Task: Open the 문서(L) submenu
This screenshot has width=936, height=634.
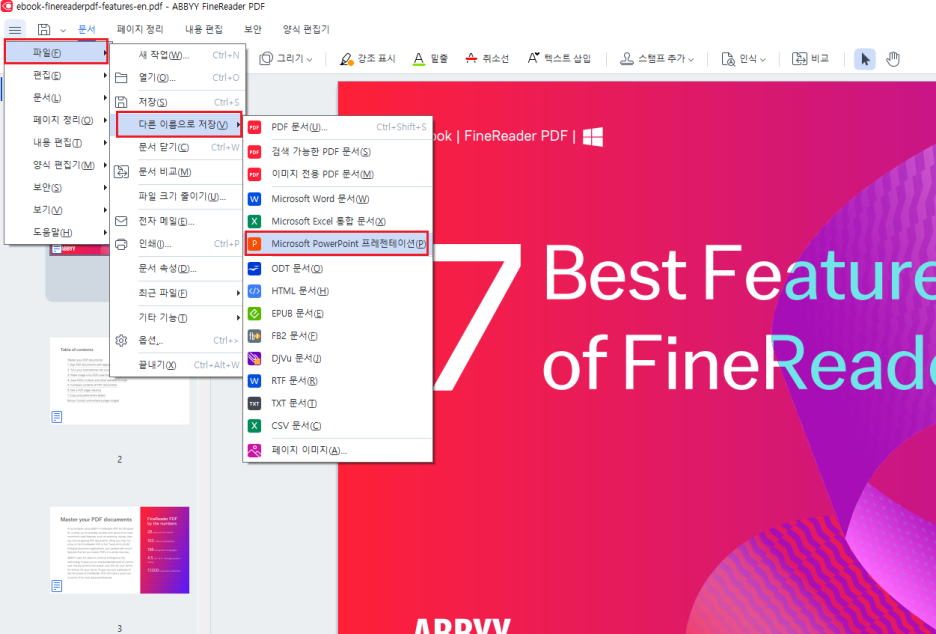Action: pyautogui.click(x=56, y=97)
